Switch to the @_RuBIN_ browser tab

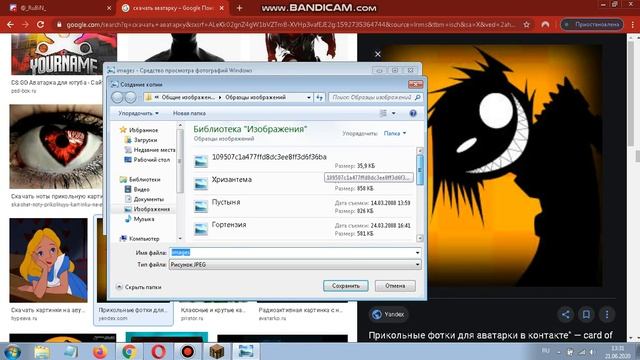coord(61,8)
